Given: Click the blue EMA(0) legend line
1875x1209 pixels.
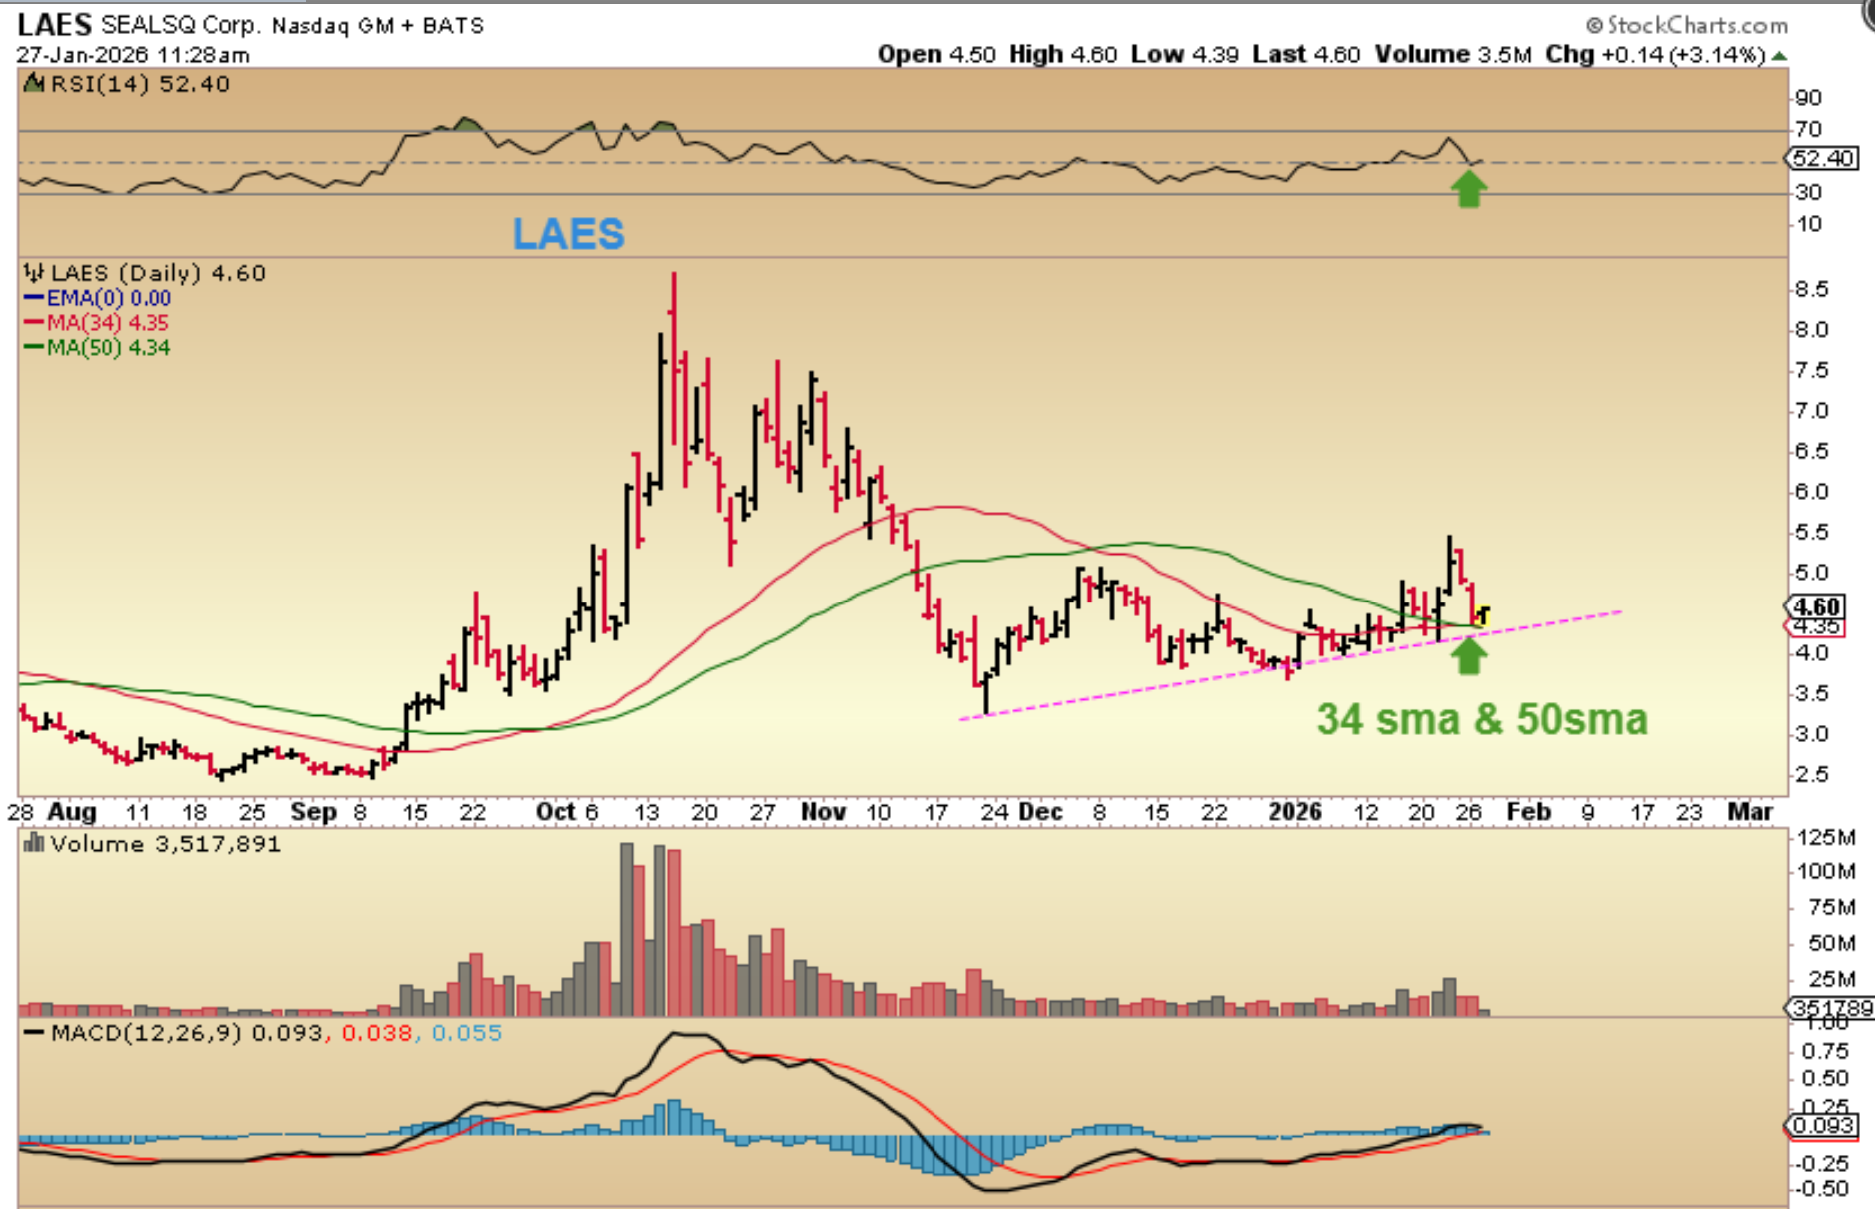Looking at the screenshot, I should (x=35, y=298).
